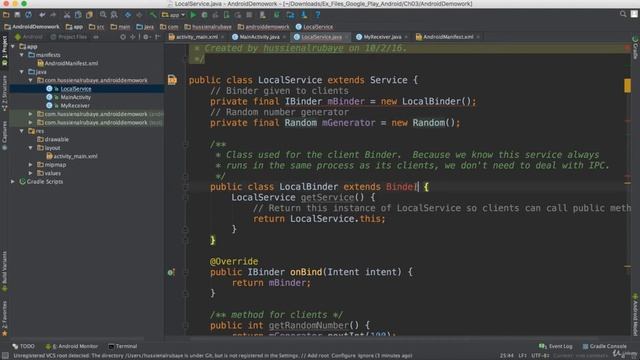
Task: Select the drawable folder
Action: click(53, 139)
